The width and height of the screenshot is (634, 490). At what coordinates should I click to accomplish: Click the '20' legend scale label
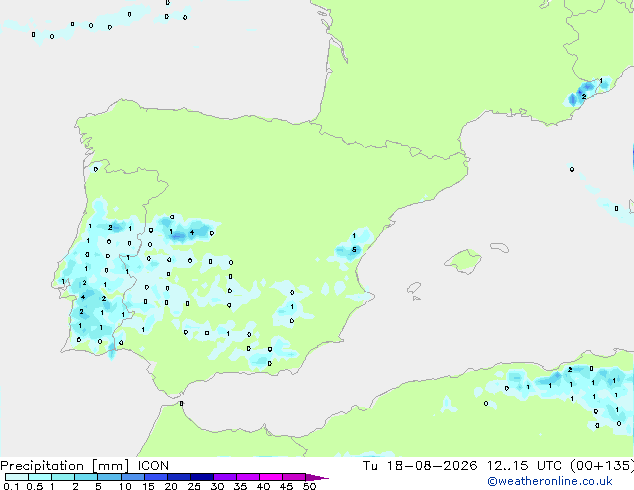point(171,486)
